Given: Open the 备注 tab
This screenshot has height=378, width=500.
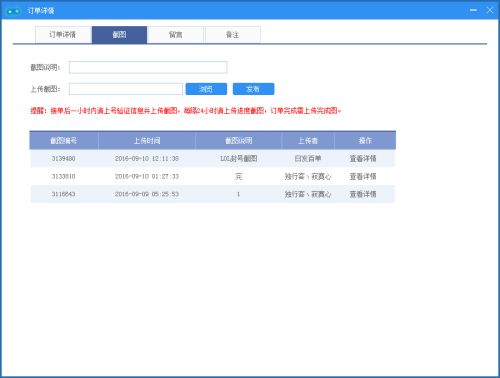Looking at the screenshot, I should [x=233, y=35].
